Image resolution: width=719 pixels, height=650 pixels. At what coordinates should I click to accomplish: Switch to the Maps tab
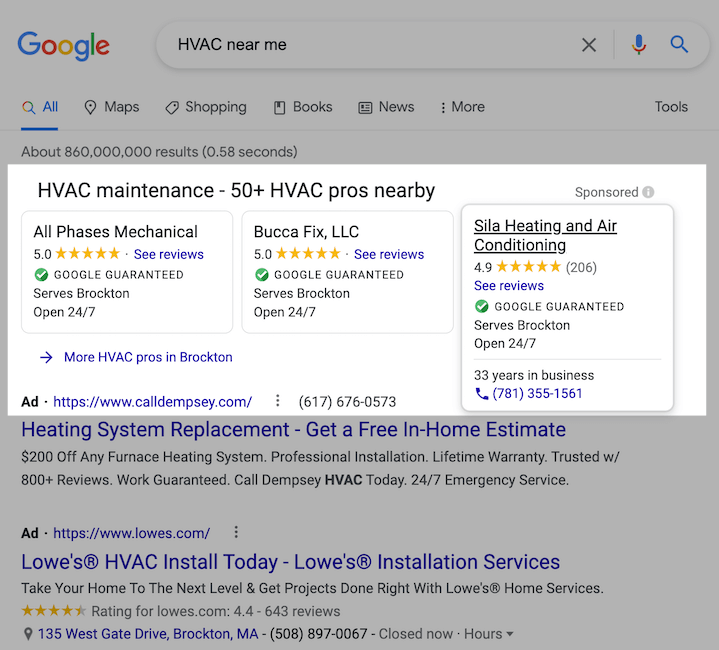tap(112, 107)
